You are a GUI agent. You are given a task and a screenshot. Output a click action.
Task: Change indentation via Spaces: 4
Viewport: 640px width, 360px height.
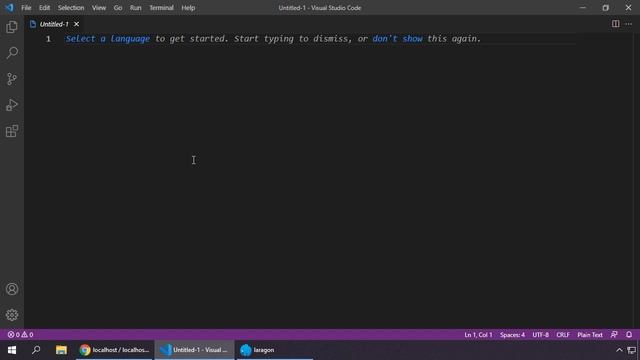(512, 335)
